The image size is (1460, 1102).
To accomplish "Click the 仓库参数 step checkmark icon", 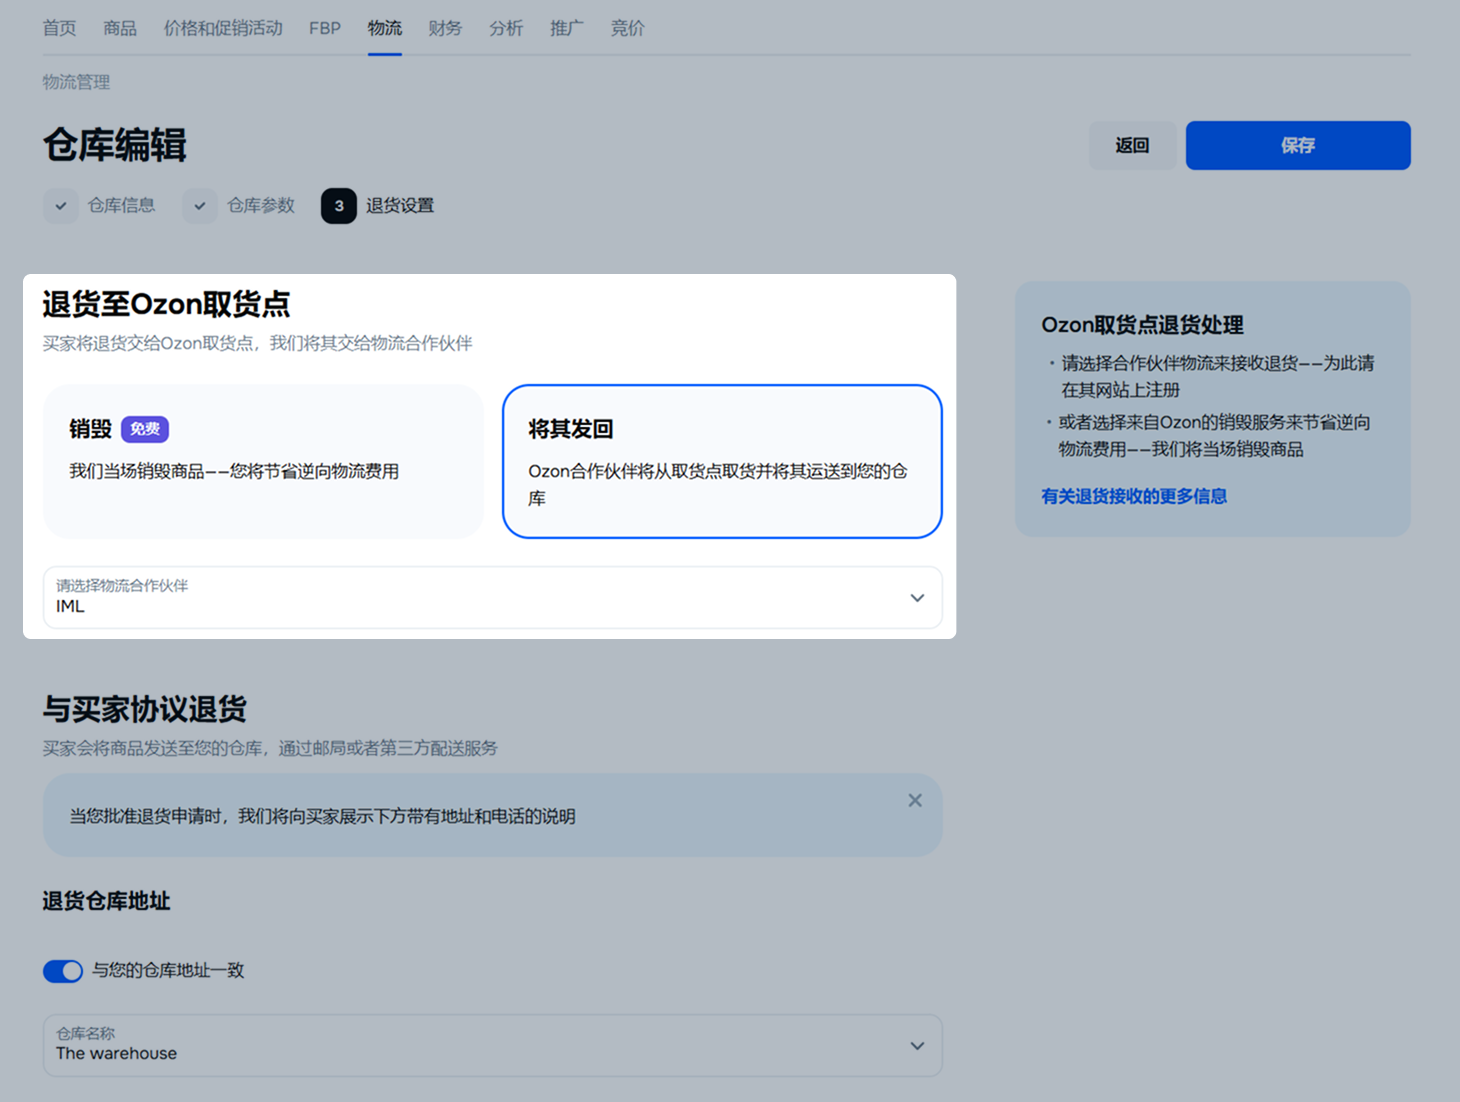I will (200, 206).
